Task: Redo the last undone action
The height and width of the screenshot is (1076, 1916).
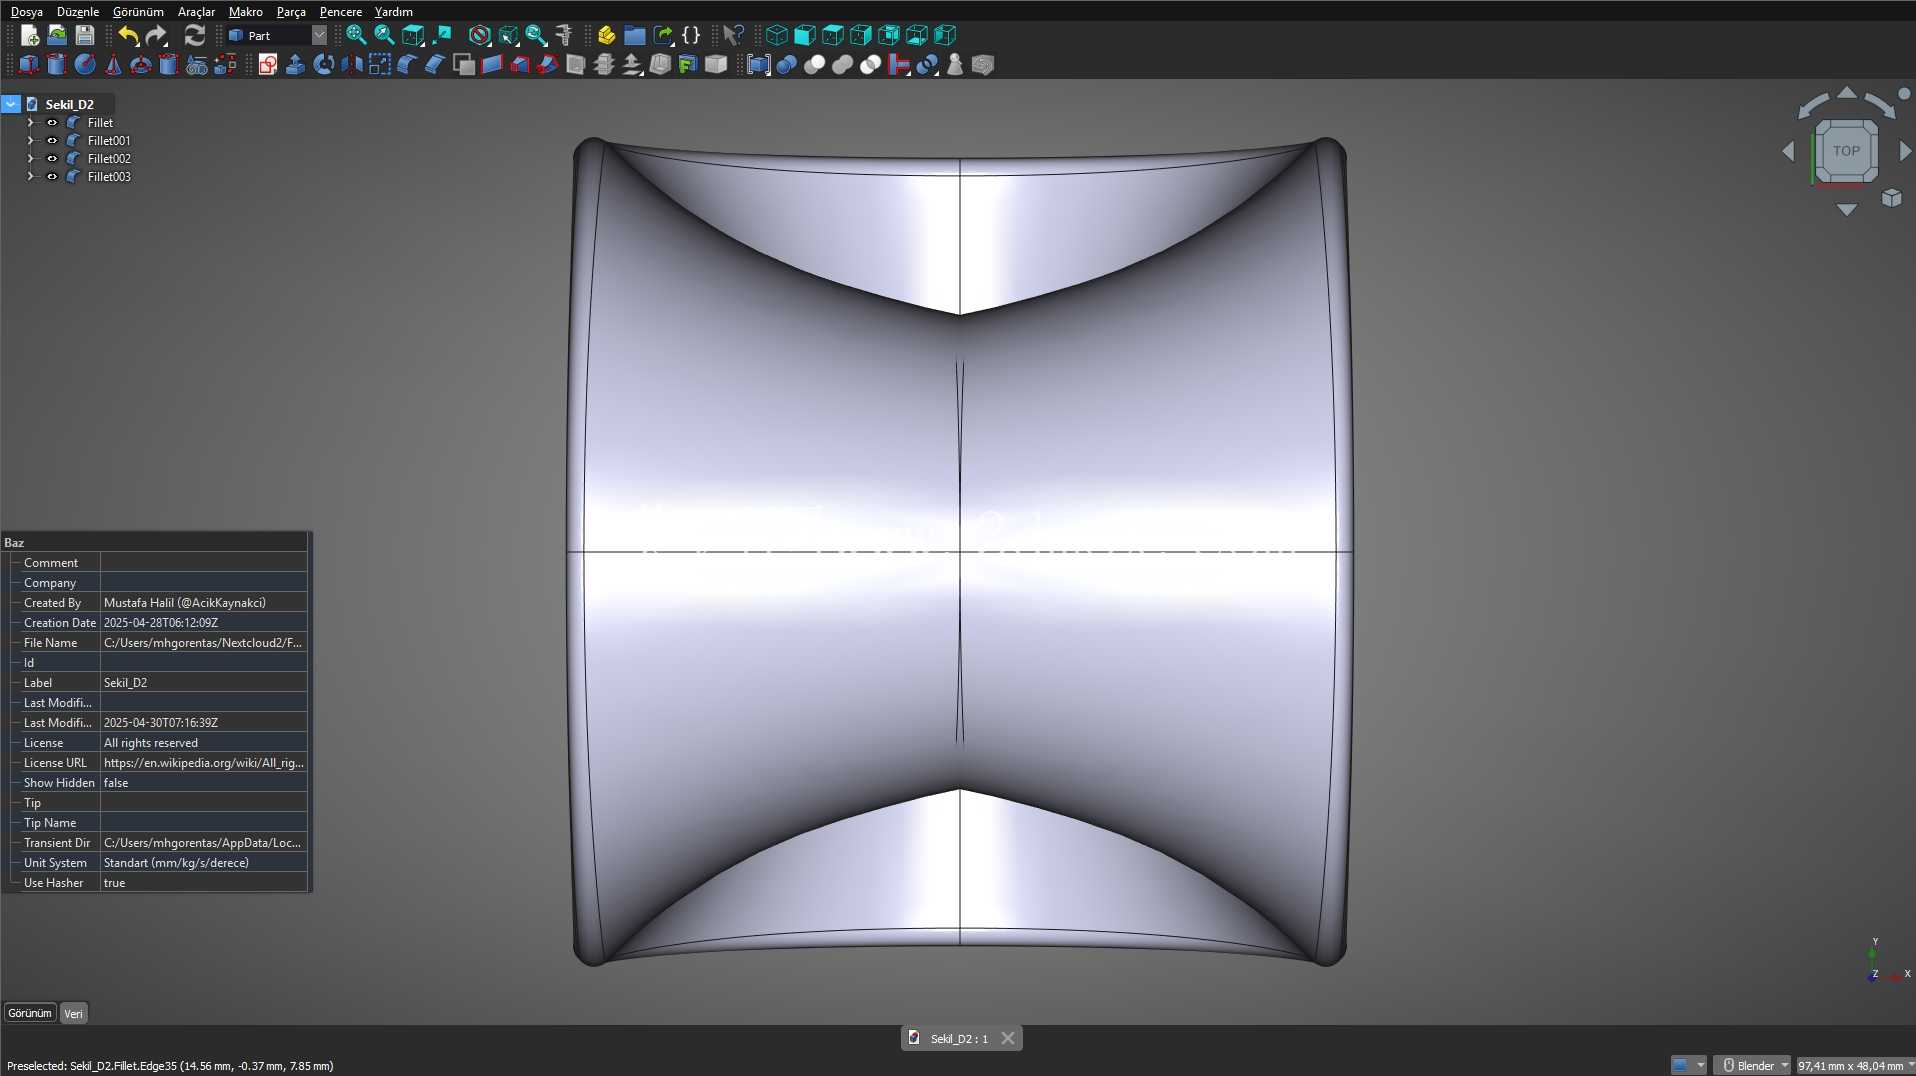Action: coord(156,35)
